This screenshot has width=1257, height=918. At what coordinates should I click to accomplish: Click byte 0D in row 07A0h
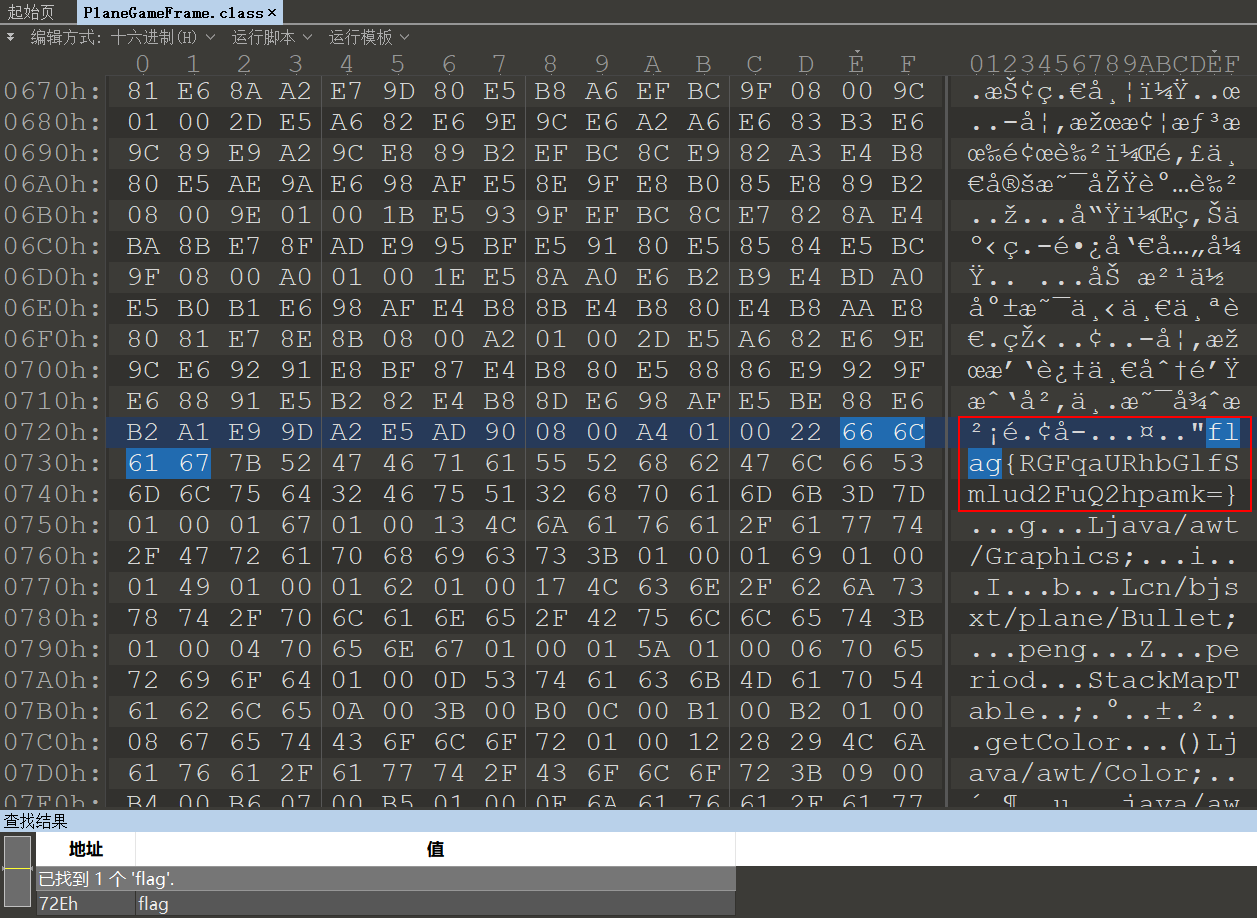coord(448,681)
